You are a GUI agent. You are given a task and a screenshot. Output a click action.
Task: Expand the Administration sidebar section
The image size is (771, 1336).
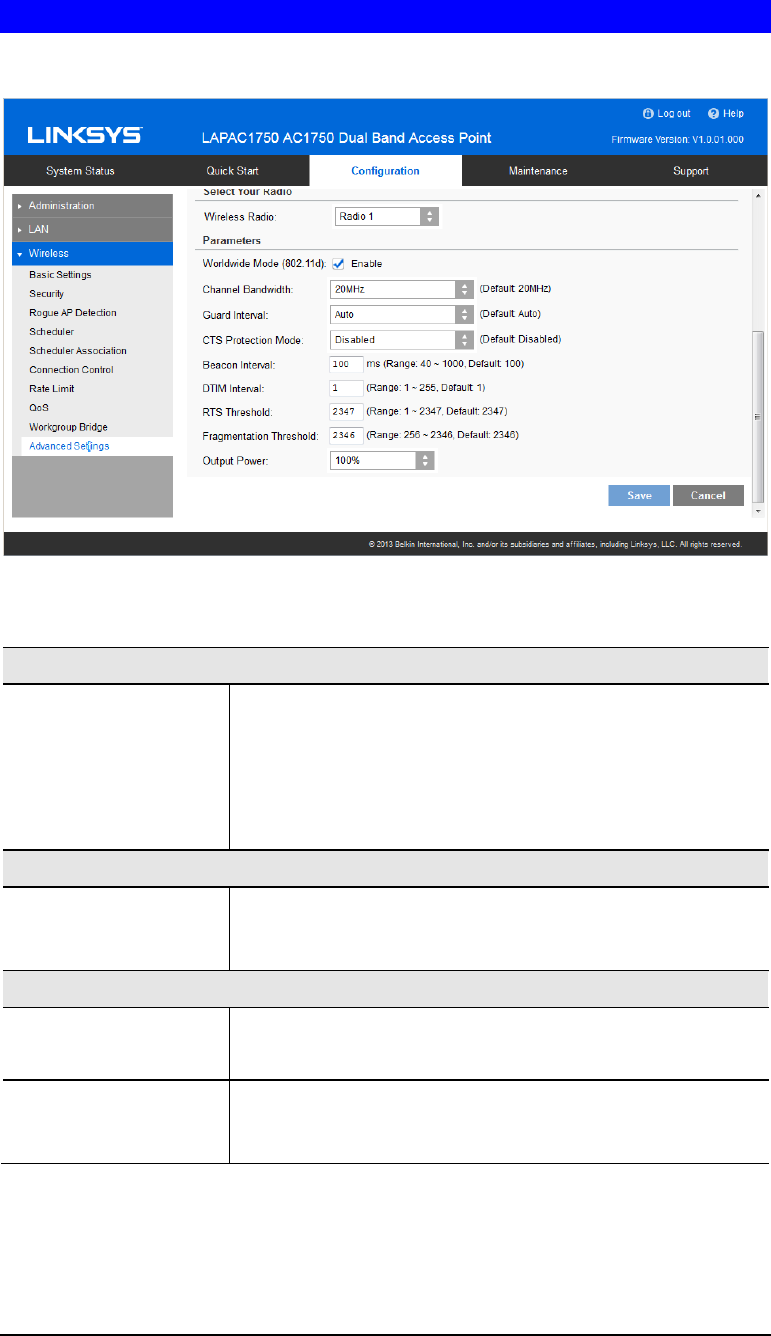(x=92, y=206)
